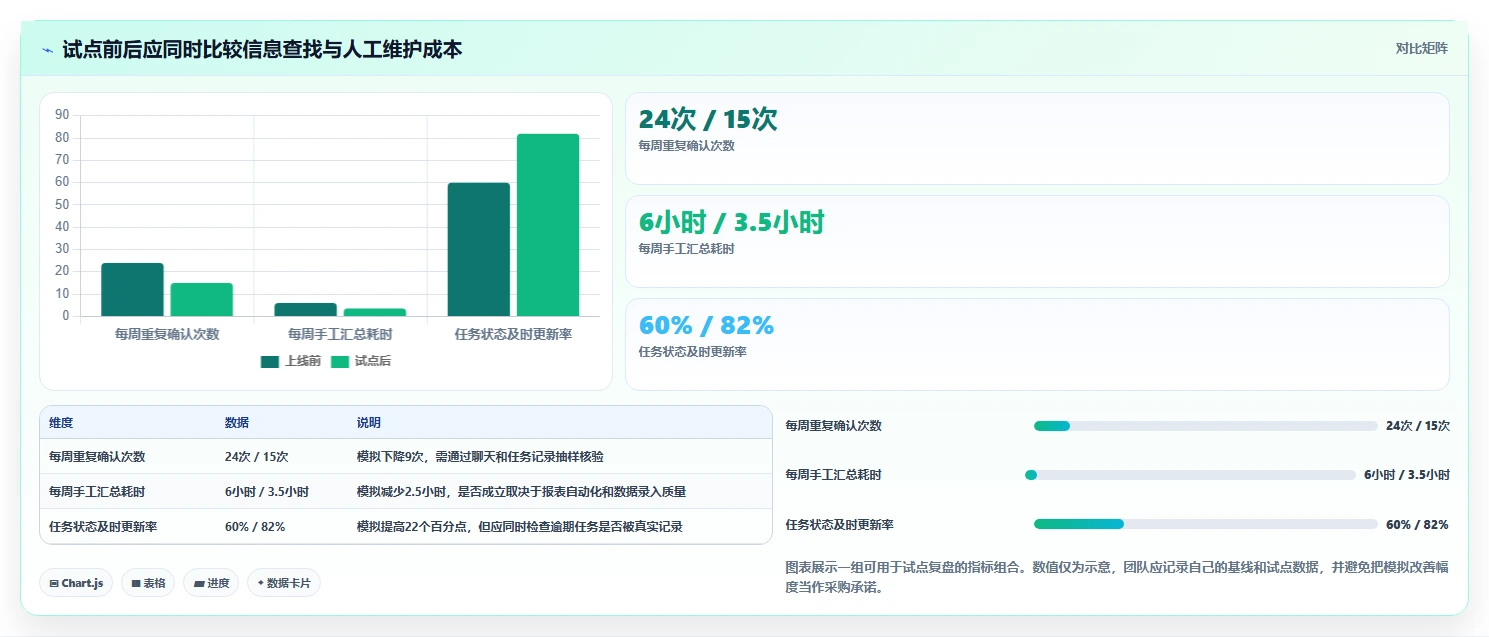Screen dimensions: 1489x637
Task: Select table cell 60% / 82%
Action: click(x=255, y=526)
